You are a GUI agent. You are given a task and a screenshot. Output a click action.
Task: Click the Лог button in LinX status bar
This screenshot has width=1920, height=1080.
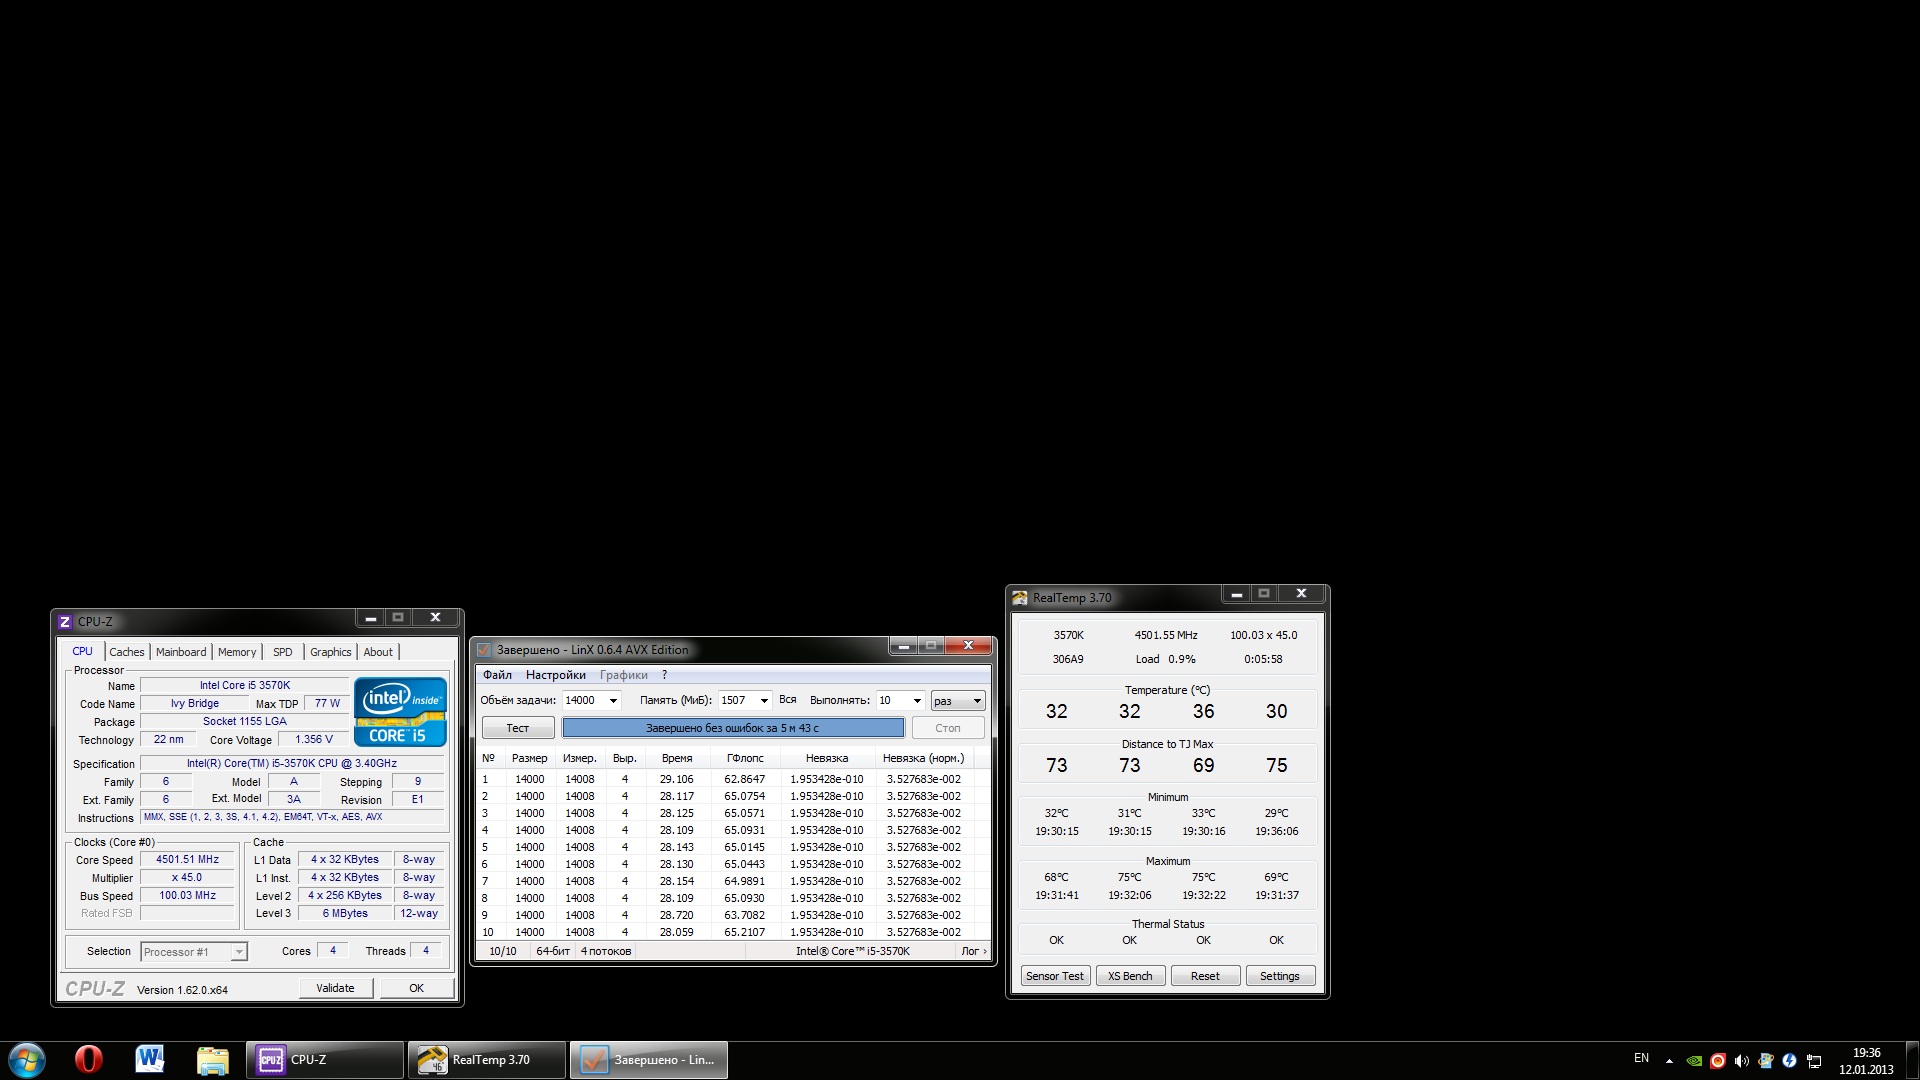[x=973, y=951]
